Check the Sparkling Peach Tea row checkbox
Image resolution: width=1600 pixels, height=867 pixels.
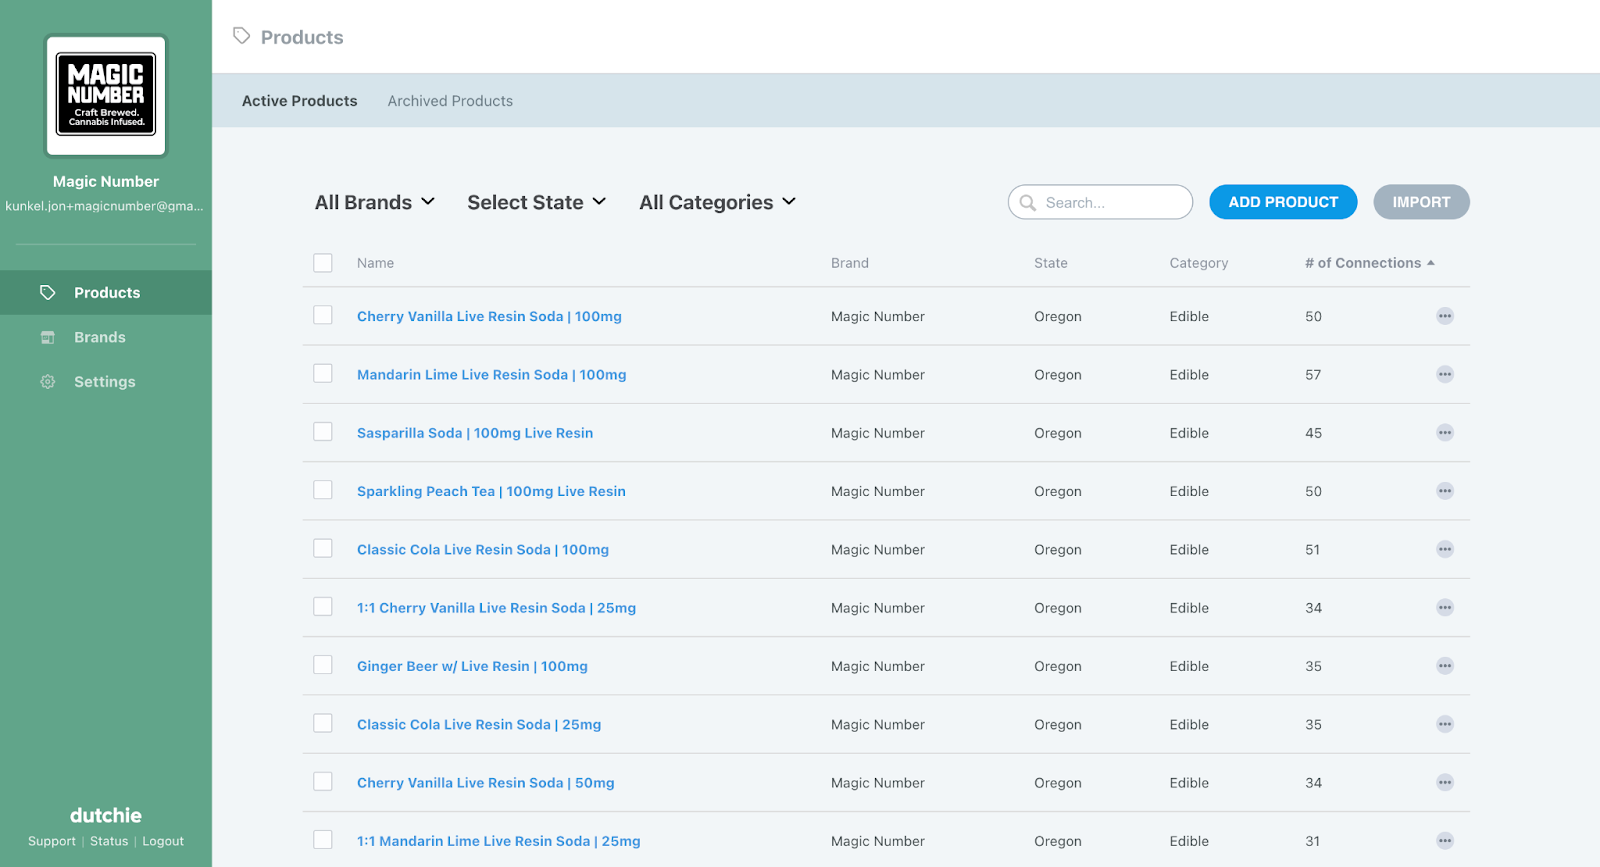323,490
